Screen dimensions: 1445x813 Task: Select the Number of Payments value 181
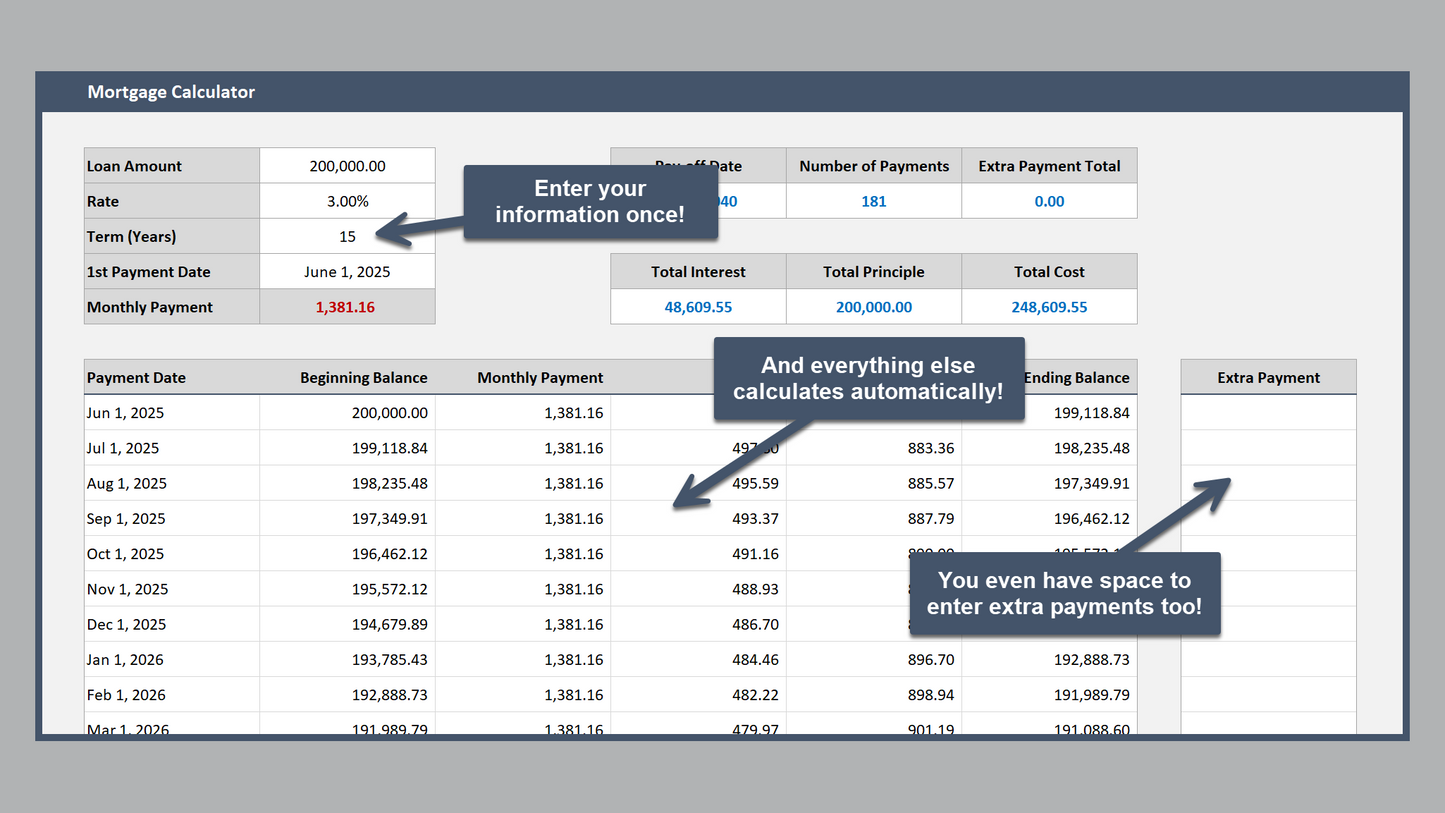874,201
